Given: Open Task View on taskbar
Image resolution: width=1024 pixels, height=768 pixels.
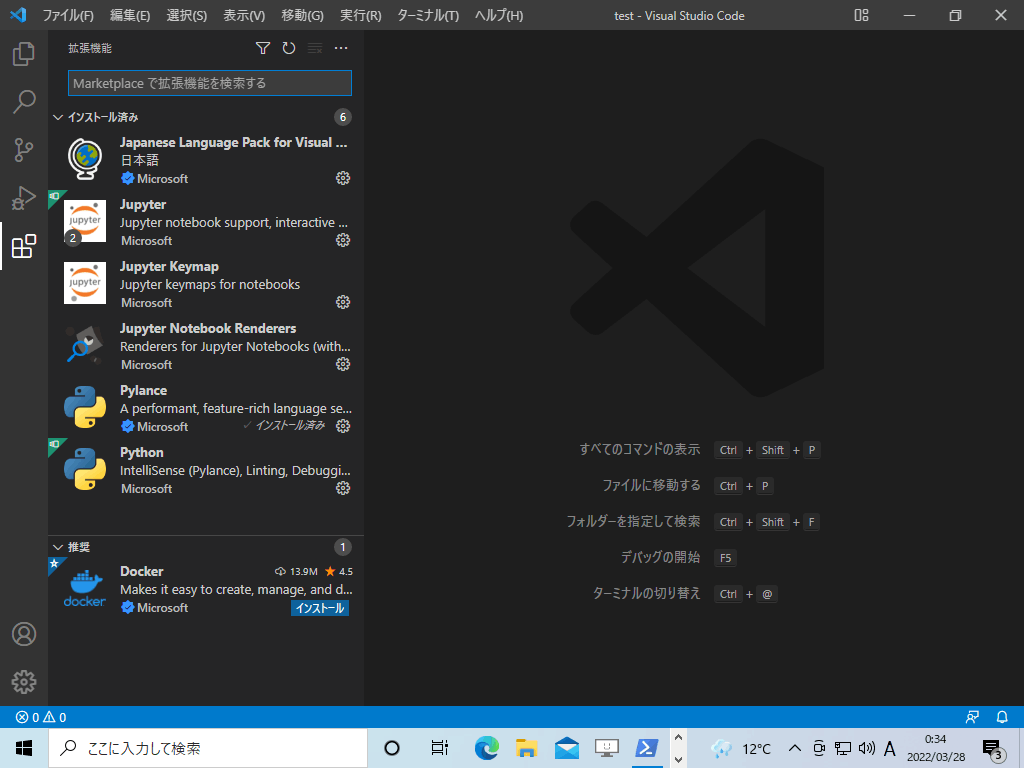Looking at the screenshot, I should [440, 748].
